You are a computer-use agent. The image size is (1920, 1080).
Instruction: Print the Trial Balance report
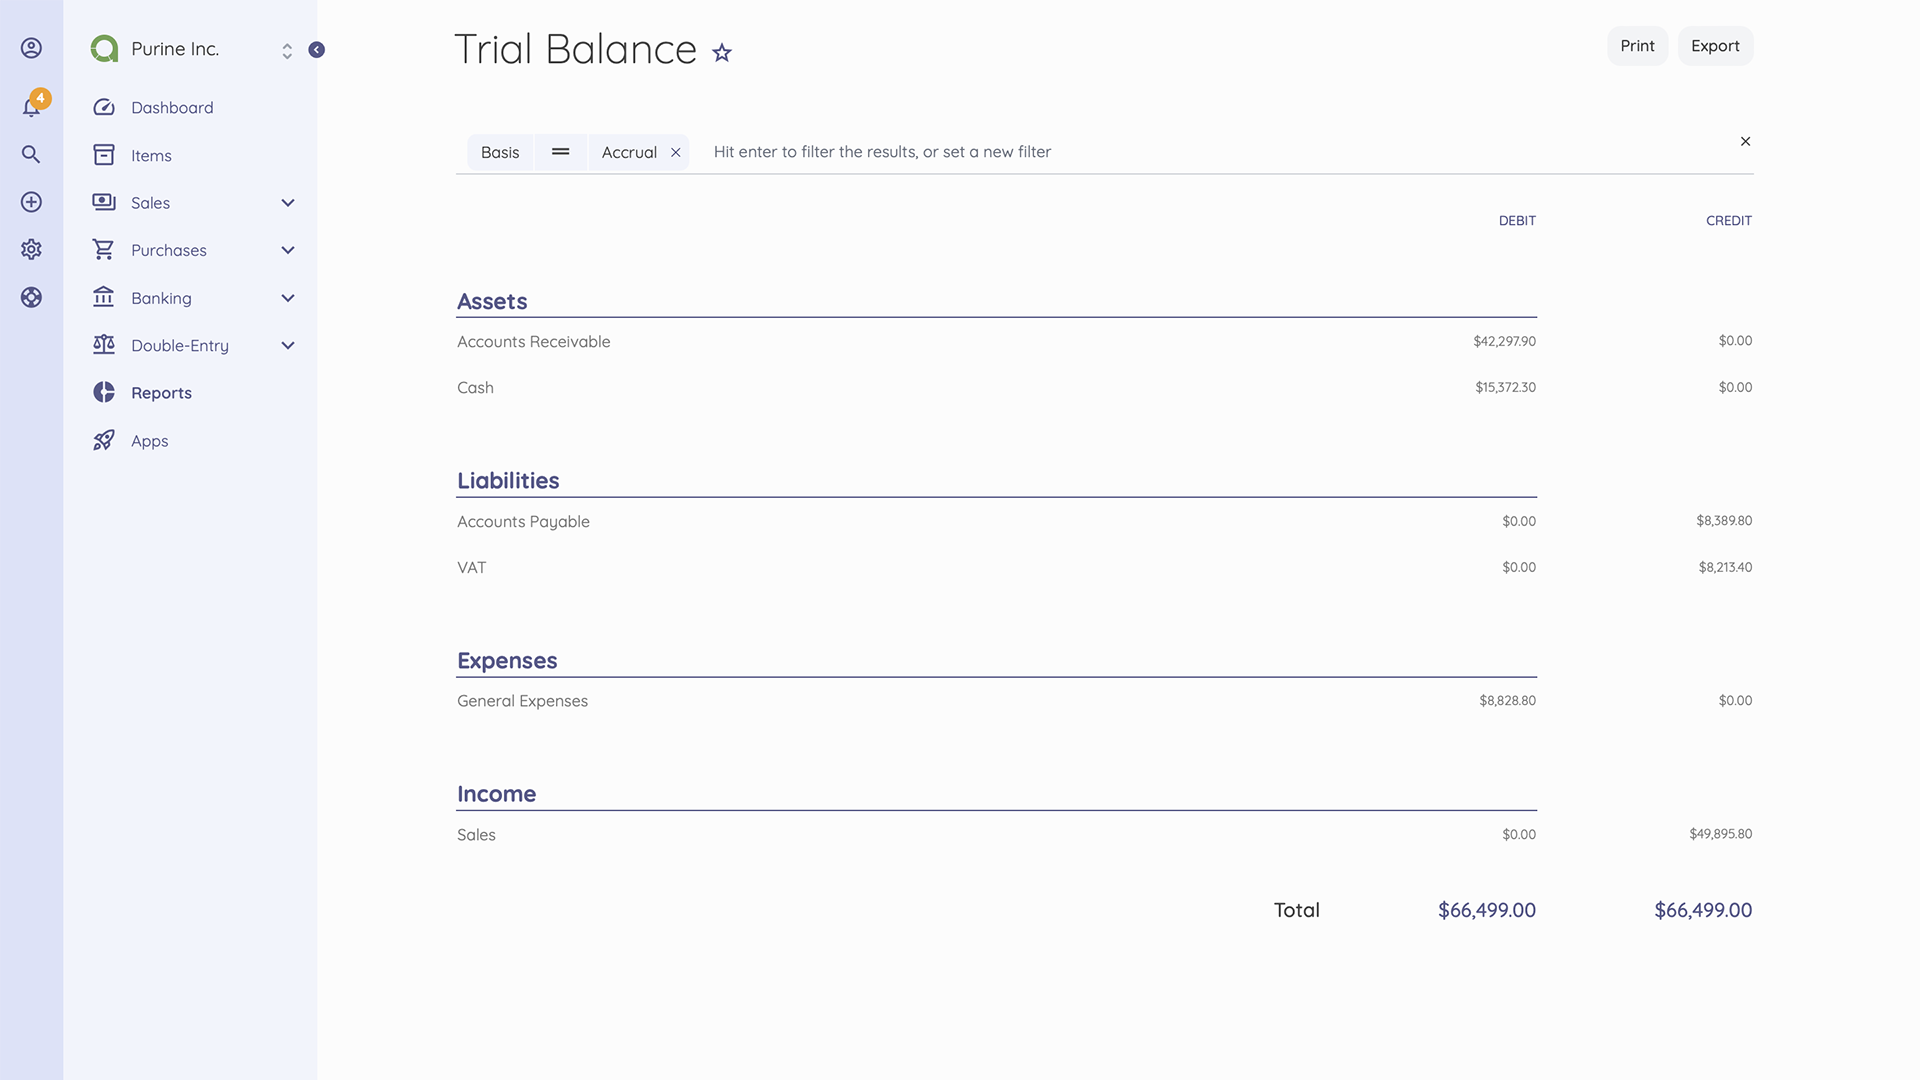[1637, 45]
